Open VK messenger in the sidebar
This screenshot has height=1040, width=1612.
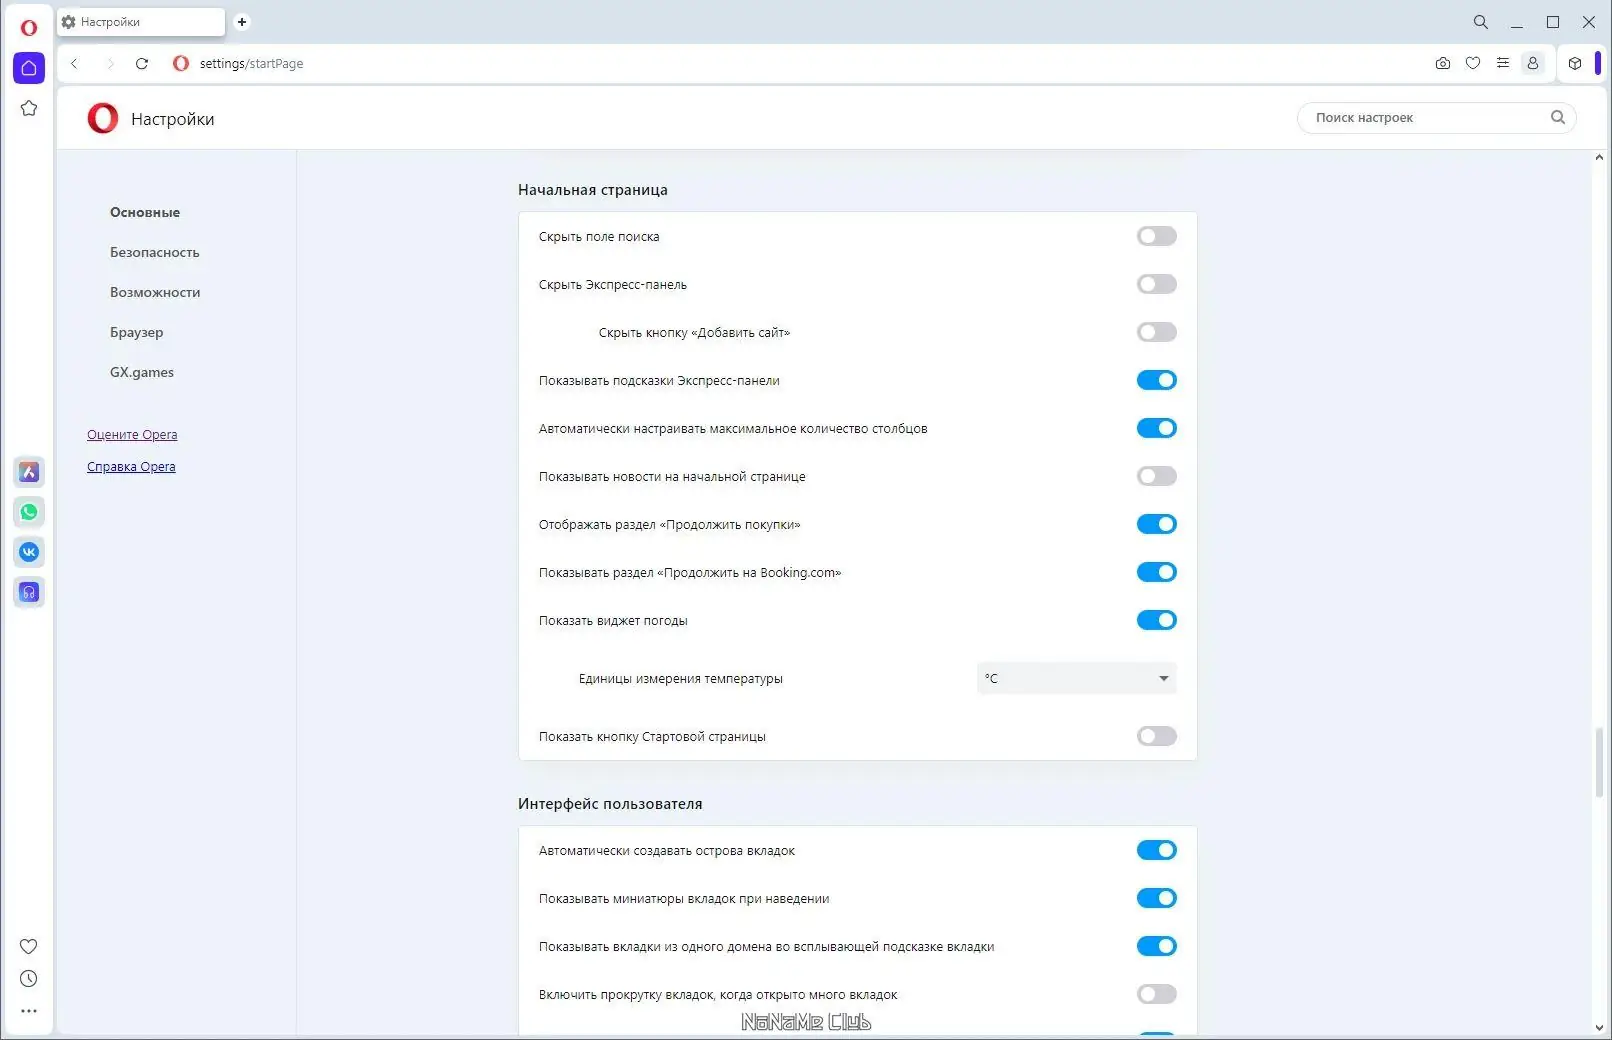[29, 551]
